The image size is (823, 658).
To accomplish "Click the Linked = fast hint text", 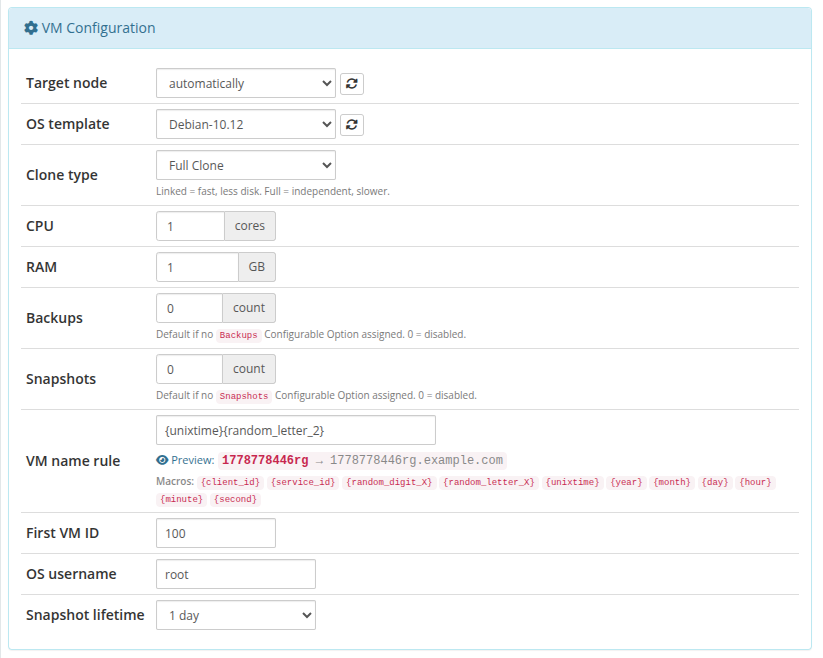I will [273, 191].
